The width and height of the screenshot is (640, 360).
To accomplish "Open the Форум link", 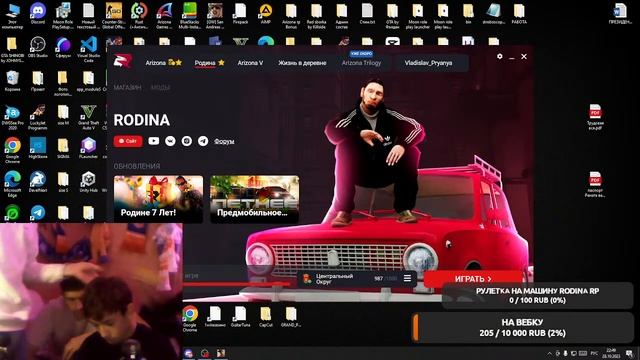I will [x=224, y=141].
